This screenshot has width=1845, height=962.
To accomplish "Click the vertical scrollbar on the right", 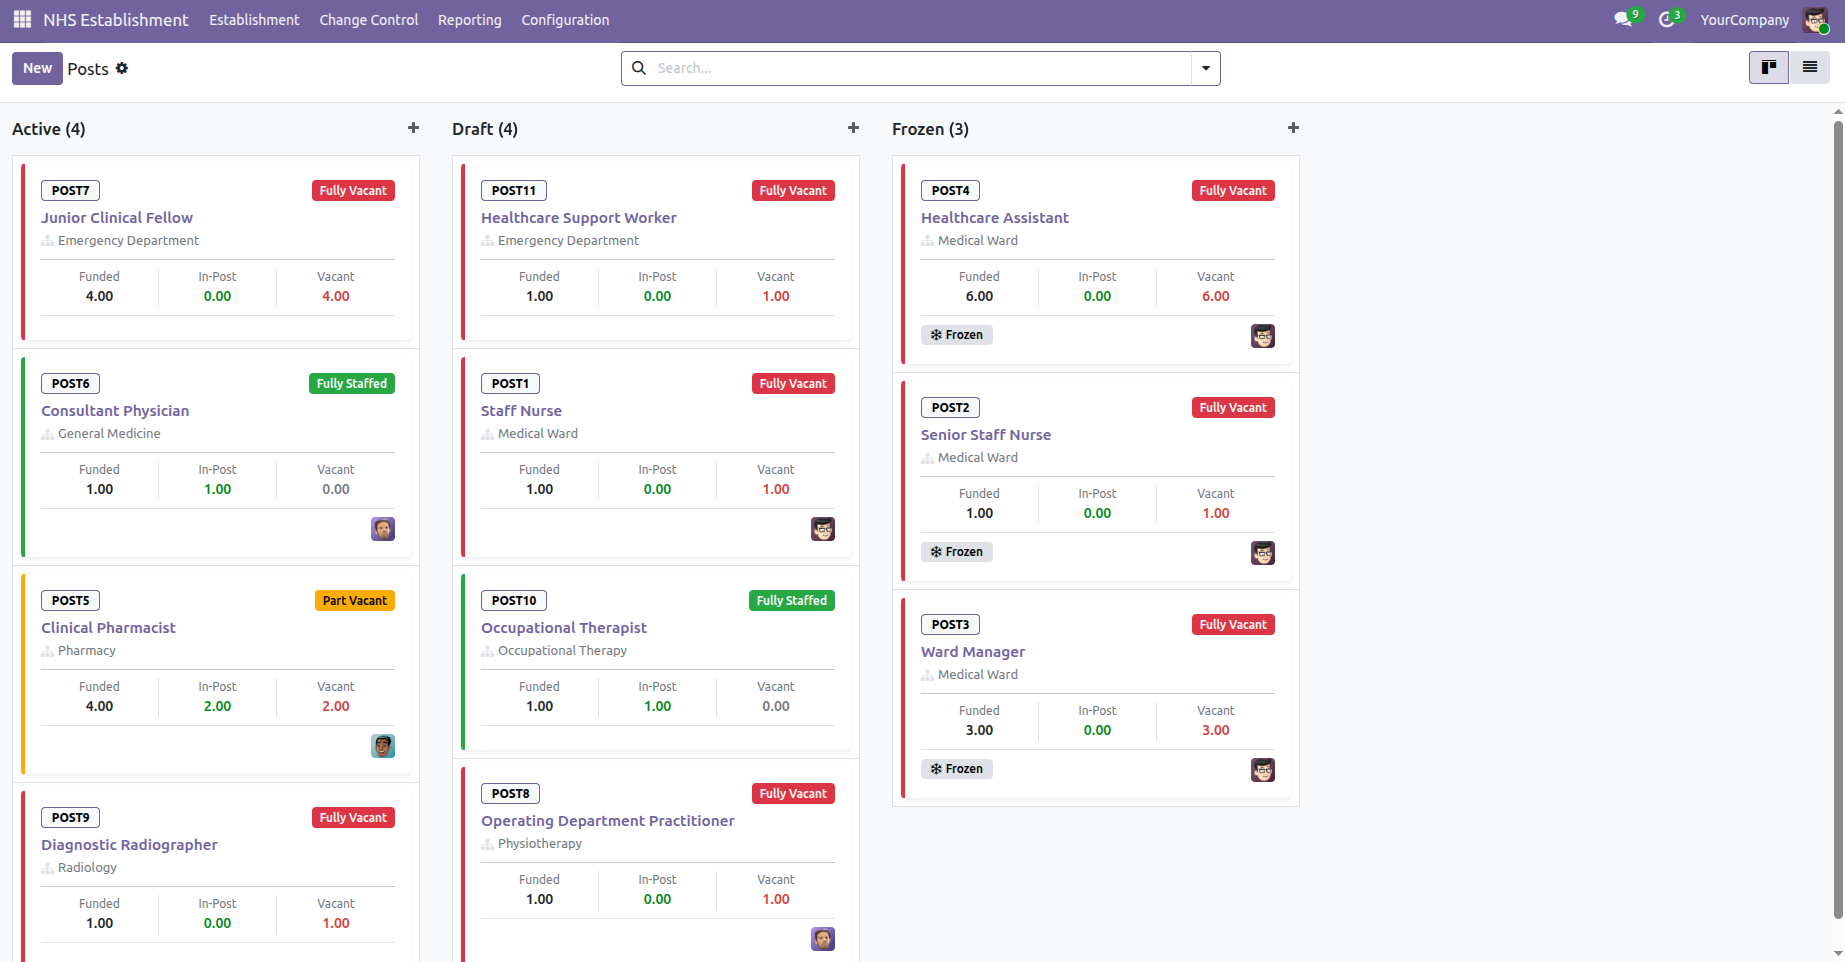I will (x=1838, y=520).
